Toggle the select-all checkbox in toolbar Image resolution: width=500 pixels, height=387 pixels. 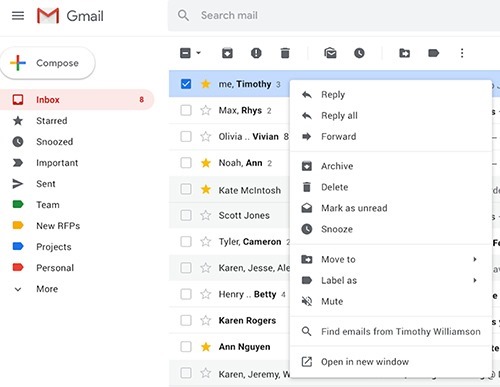pos(185,53)
